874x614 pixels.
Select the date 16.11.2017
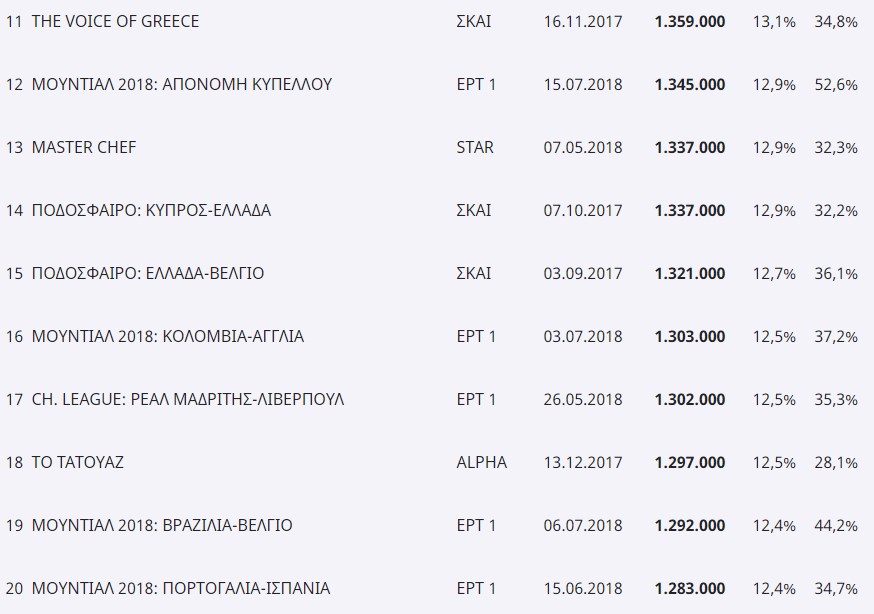[583, 22]
